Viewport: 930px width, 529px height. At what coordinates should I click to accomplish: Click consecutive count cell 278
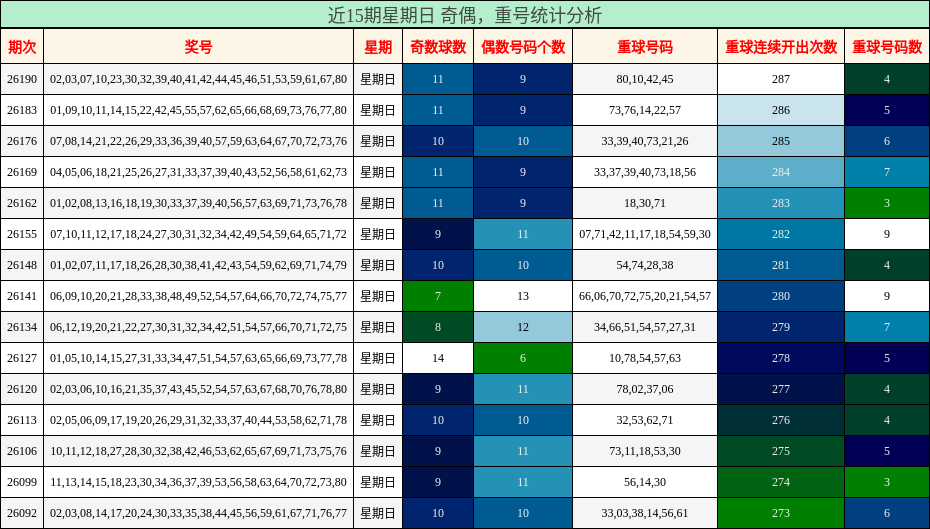pos(781,358)
